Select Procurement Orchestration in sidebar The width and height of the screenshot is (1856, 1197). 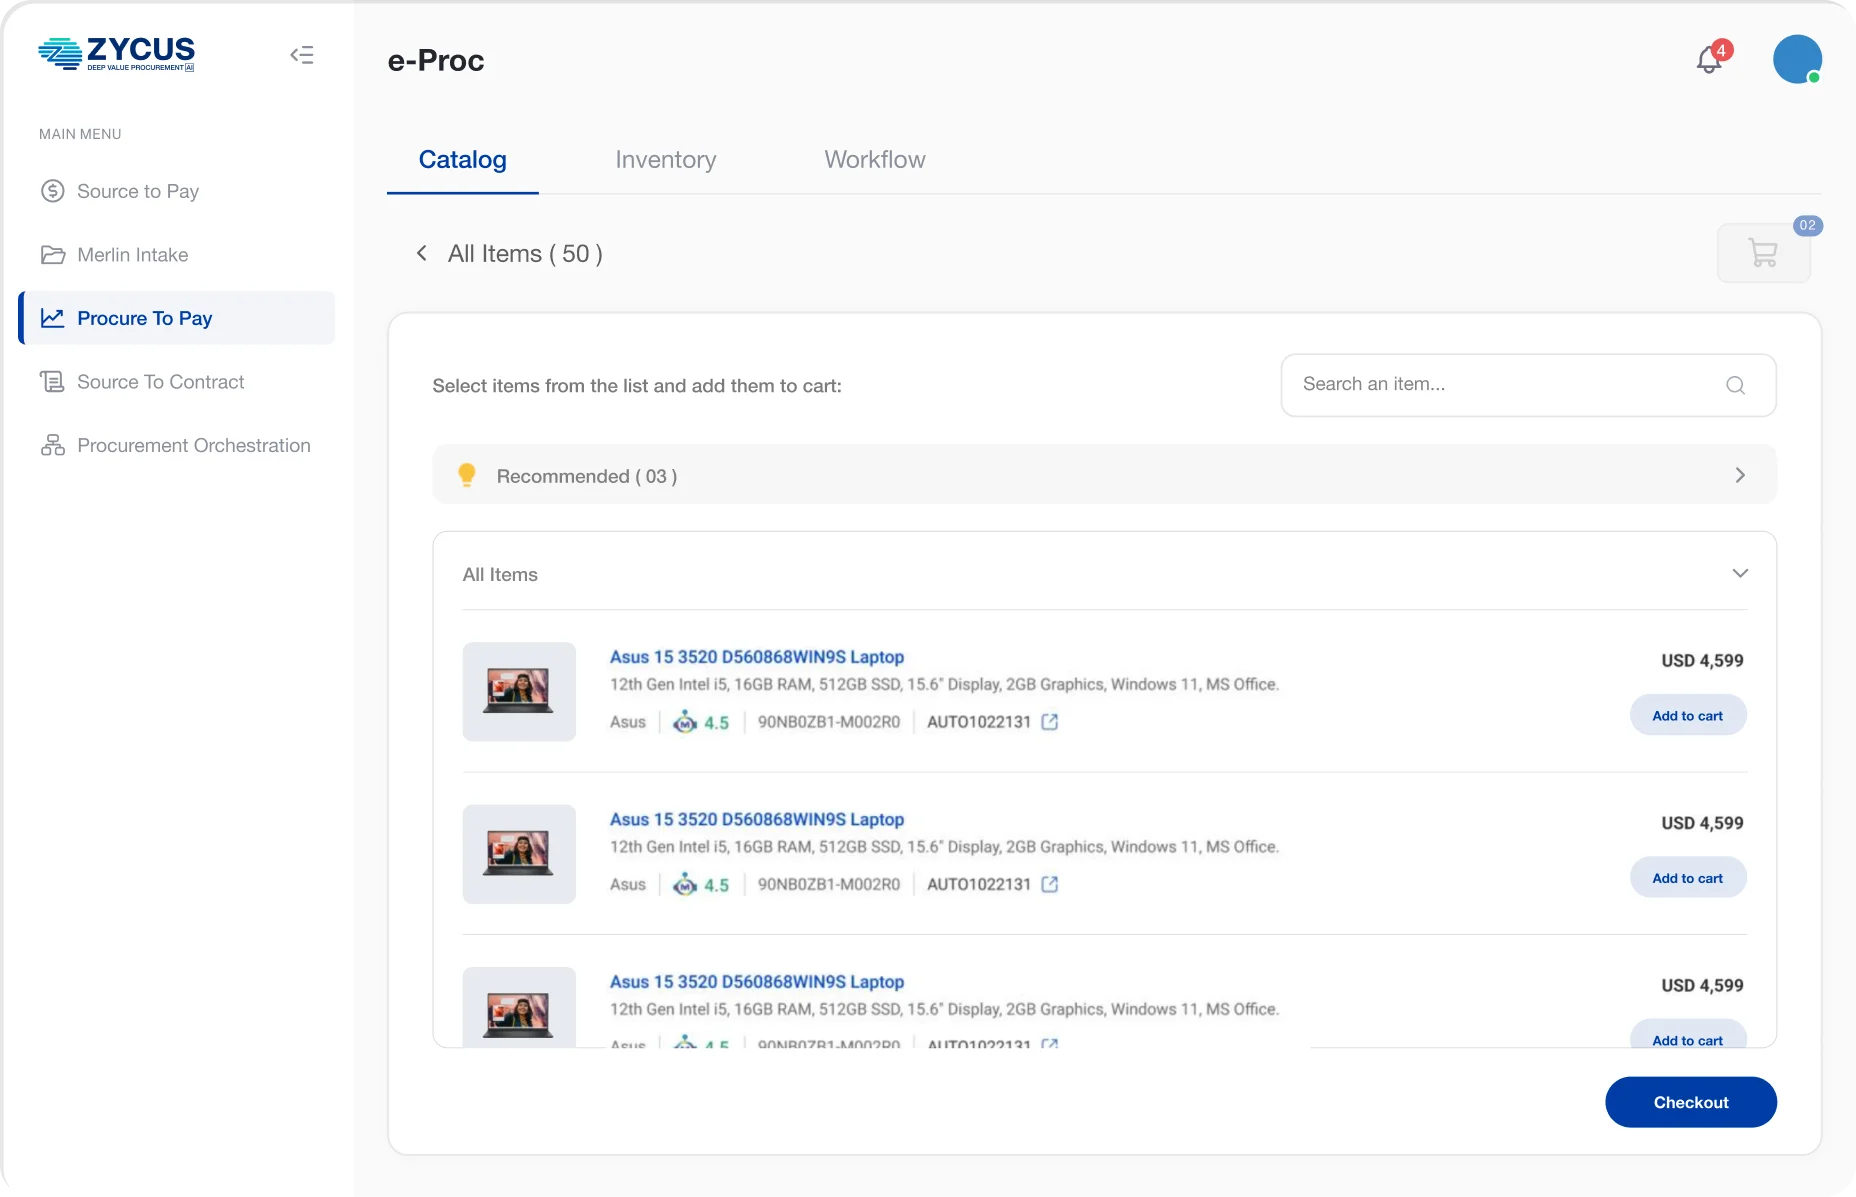point(193,445)
